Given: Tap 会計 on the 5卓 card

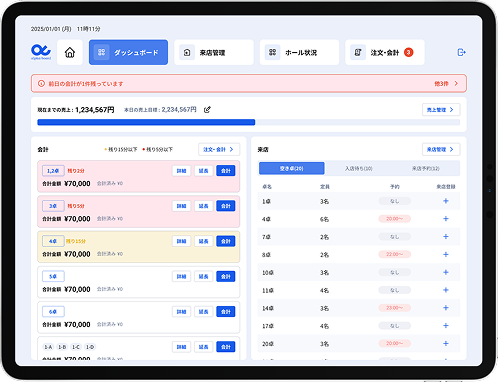Looking at the screenshot, I should tap(226, 276).
